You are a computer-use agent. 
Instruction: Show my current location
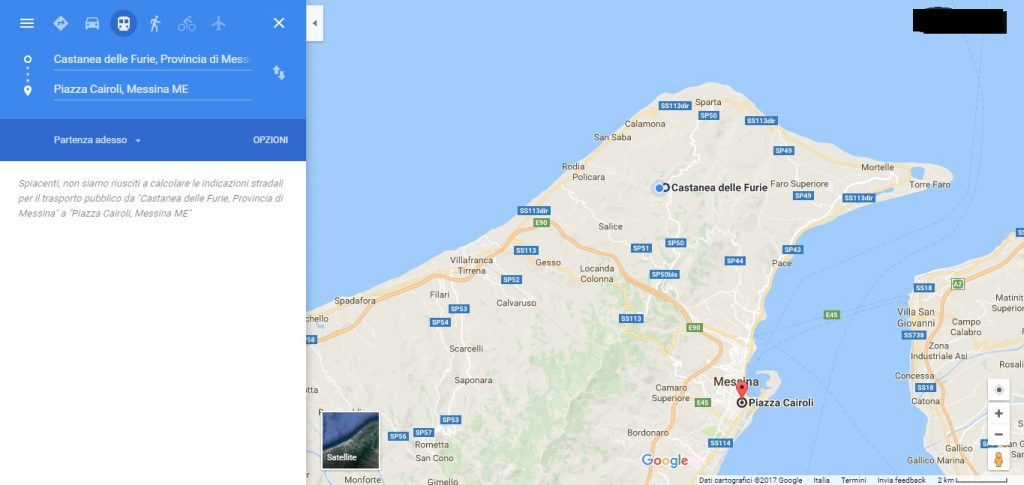[999, 390]
